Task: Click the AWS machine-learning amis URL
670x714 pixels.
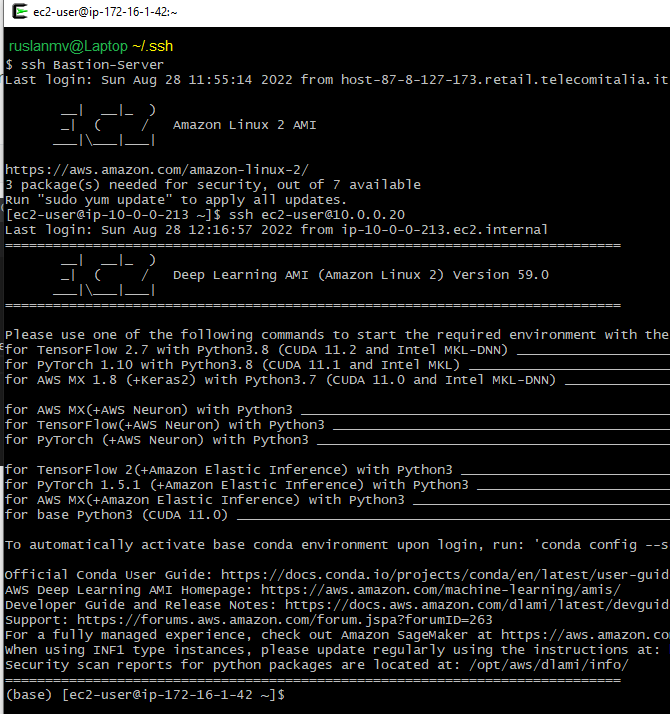Action: point(441,590)
